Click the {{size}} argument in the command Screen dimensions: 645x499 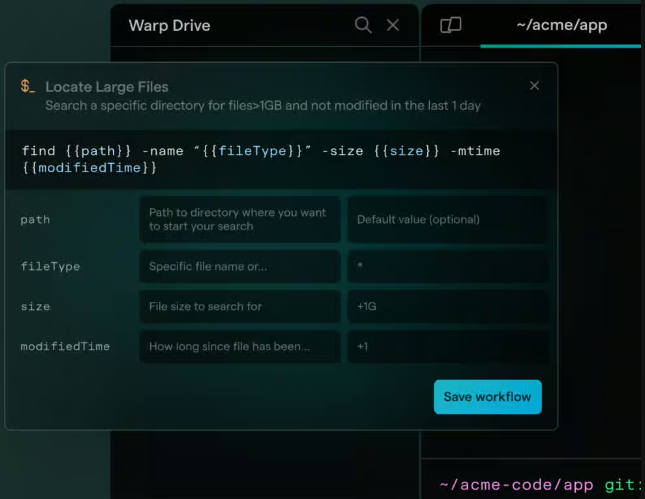click(x=406, y=151)
